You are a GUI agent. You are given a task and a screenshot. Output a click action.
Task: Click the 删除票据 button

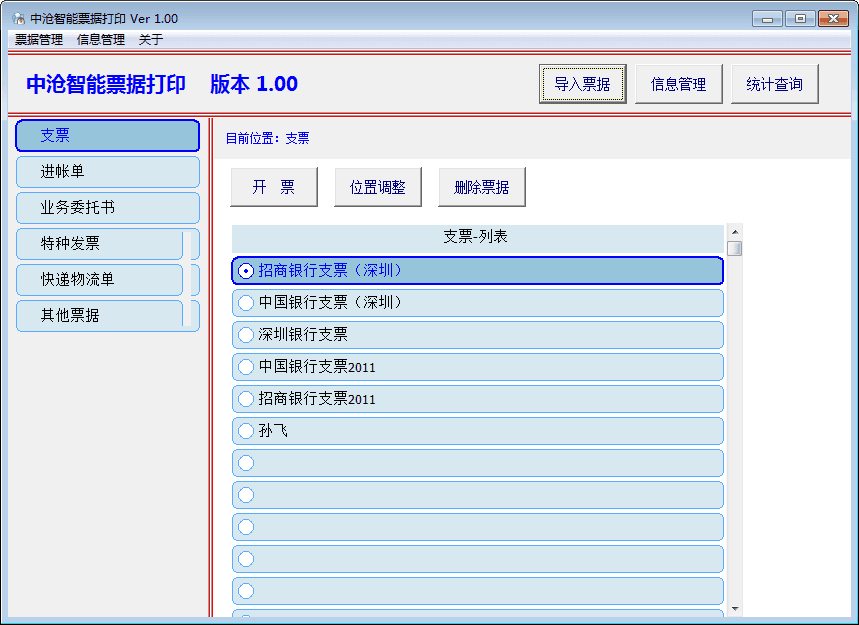[x=481, y=187]
